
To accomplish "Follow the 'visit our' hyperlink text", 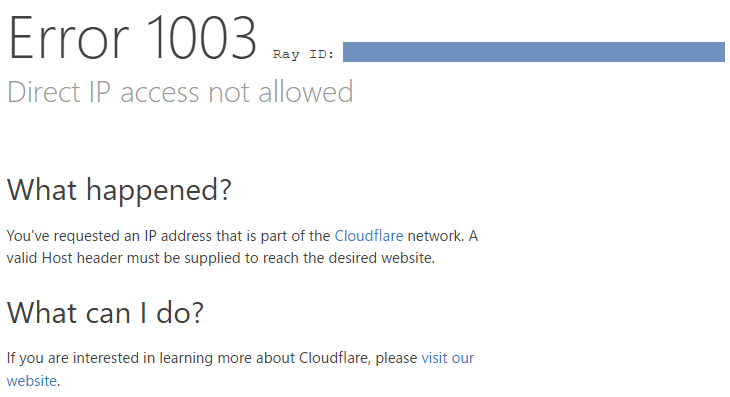I will (x=447, y=358).
